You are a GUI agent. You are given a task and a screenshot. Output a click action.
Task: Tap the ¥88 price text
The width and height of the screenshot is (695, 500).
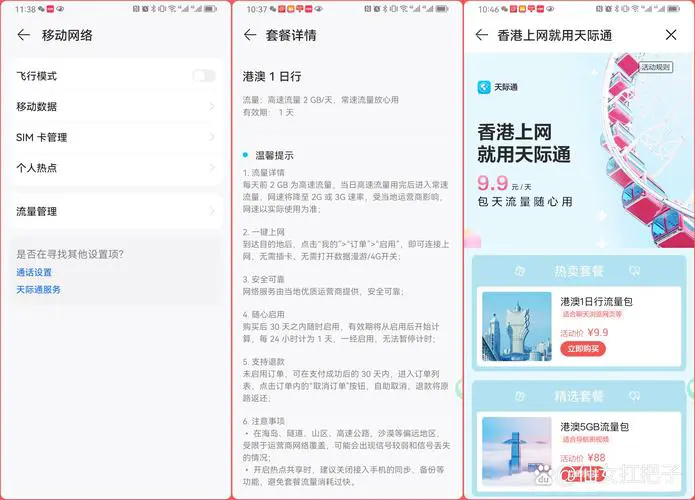point(597,457)
